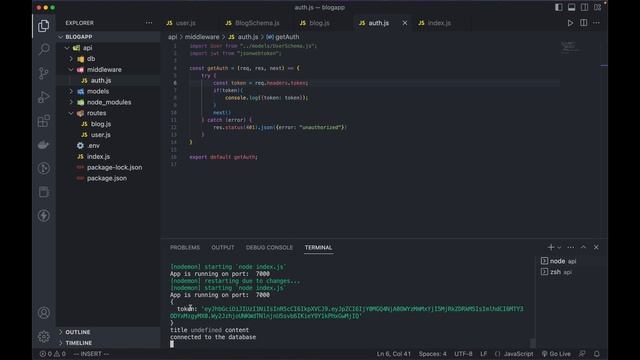Expand the TIMELINE section
The height and width of the screenshot is (360, 640).
click(108, 343)
